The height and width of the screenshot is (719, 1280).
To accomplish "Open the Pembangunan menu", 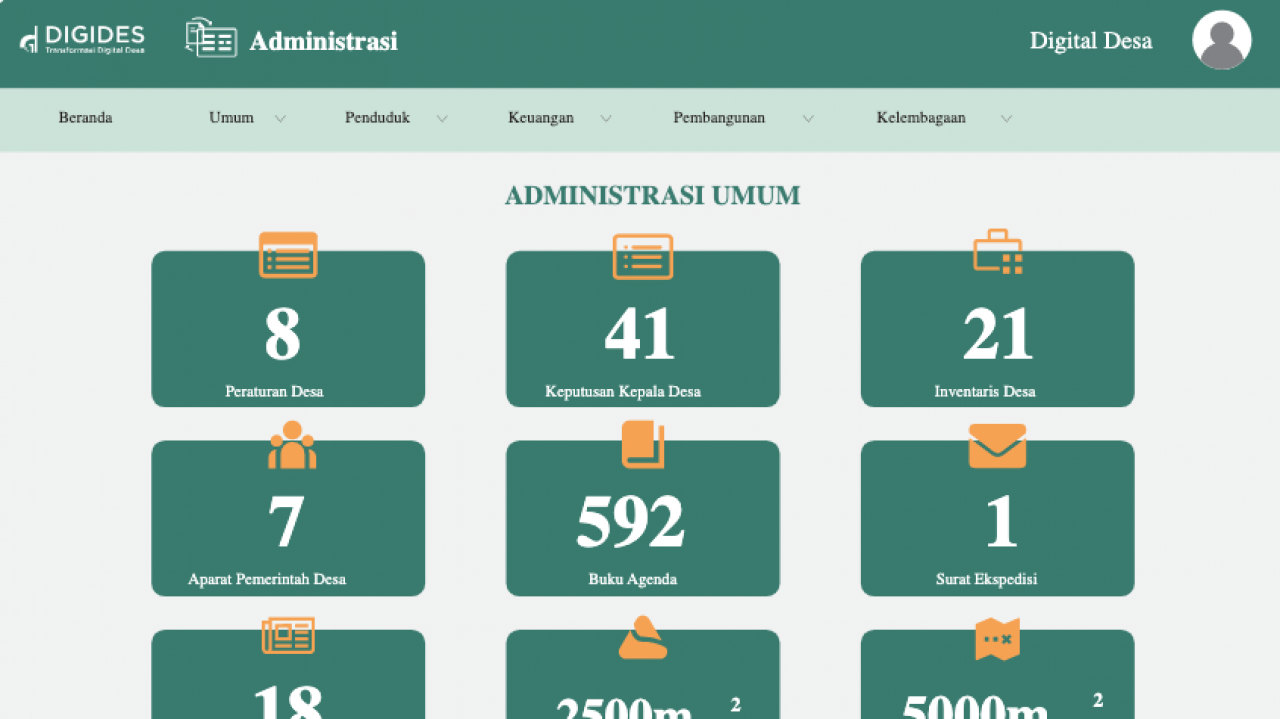I will [719, 118].
